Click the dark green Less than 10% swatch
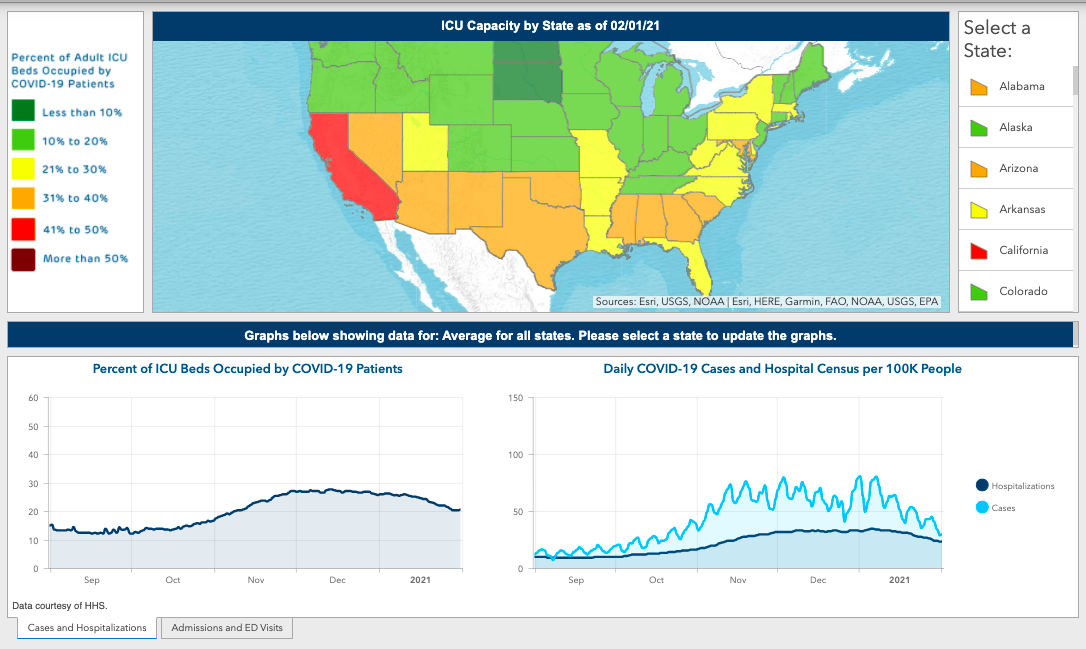 point(23,112)
